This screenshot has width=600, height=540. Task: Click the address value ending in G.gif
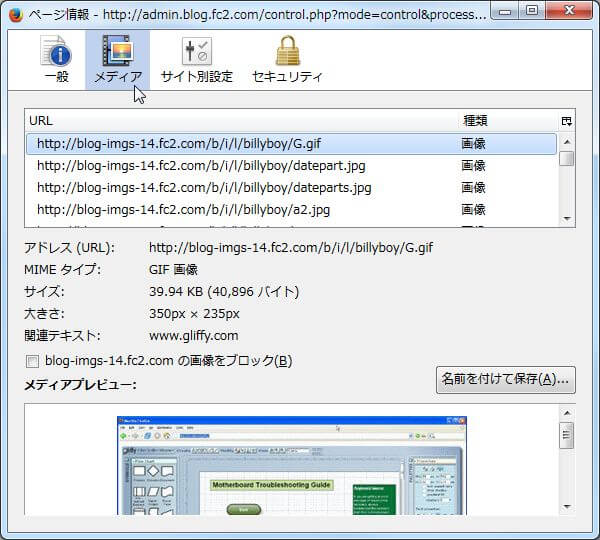coord(291,248)
